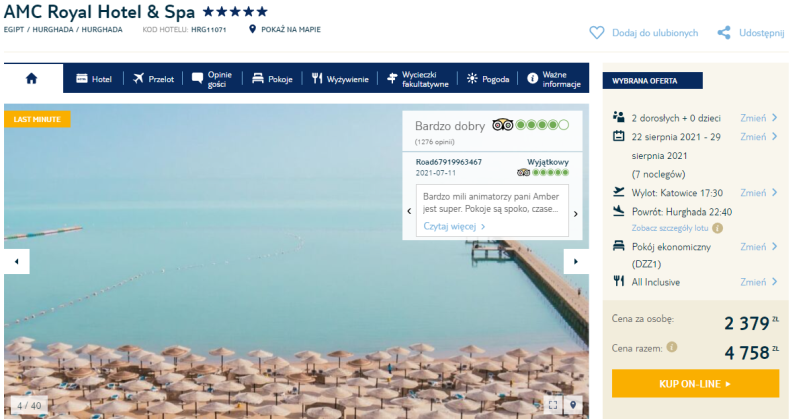Click the WYBRANA OFERTA header
The image size is (790, 419).
click(x=652, y=81)
